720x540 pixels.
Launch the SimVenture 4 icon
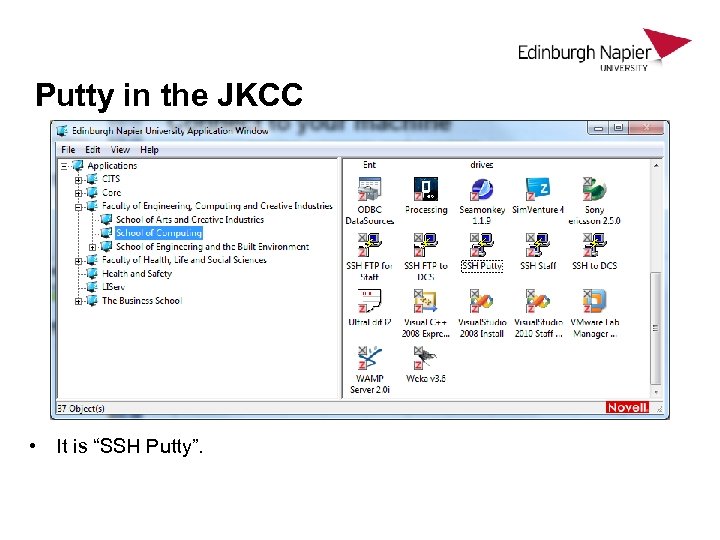tap(538, 189)
